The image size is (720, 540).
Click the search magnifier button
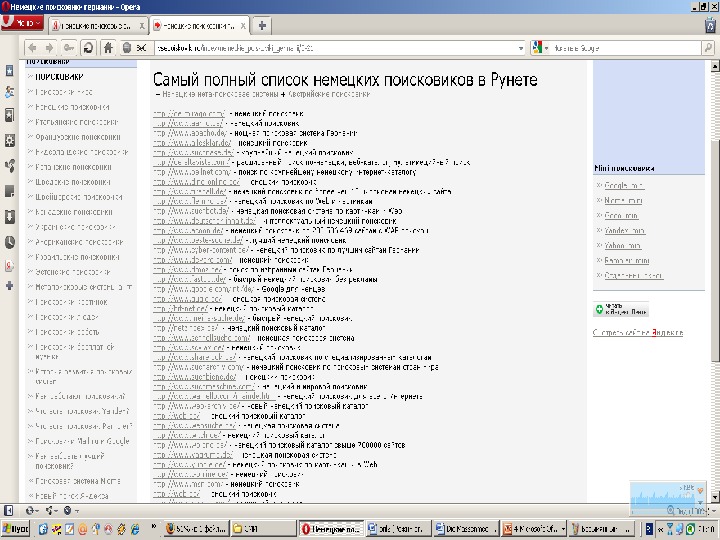pyautogui.click(x=708, y=48)
